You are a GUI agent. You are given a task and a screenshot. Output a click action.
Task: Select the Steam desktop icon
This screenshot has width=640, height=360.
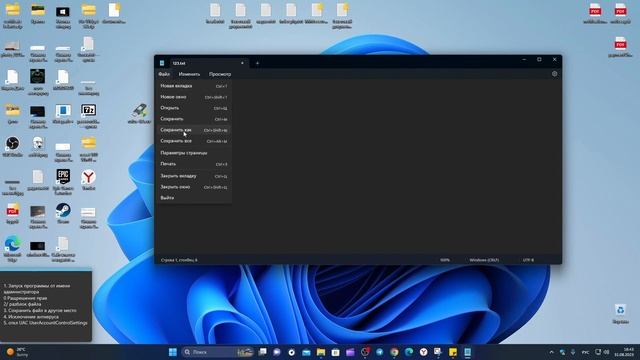[63, 213]
